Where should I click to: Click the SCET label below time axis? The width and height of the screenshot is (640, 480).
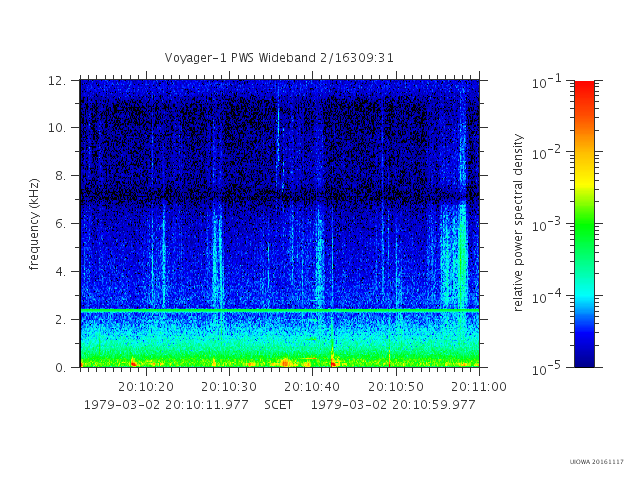point(278,405)
